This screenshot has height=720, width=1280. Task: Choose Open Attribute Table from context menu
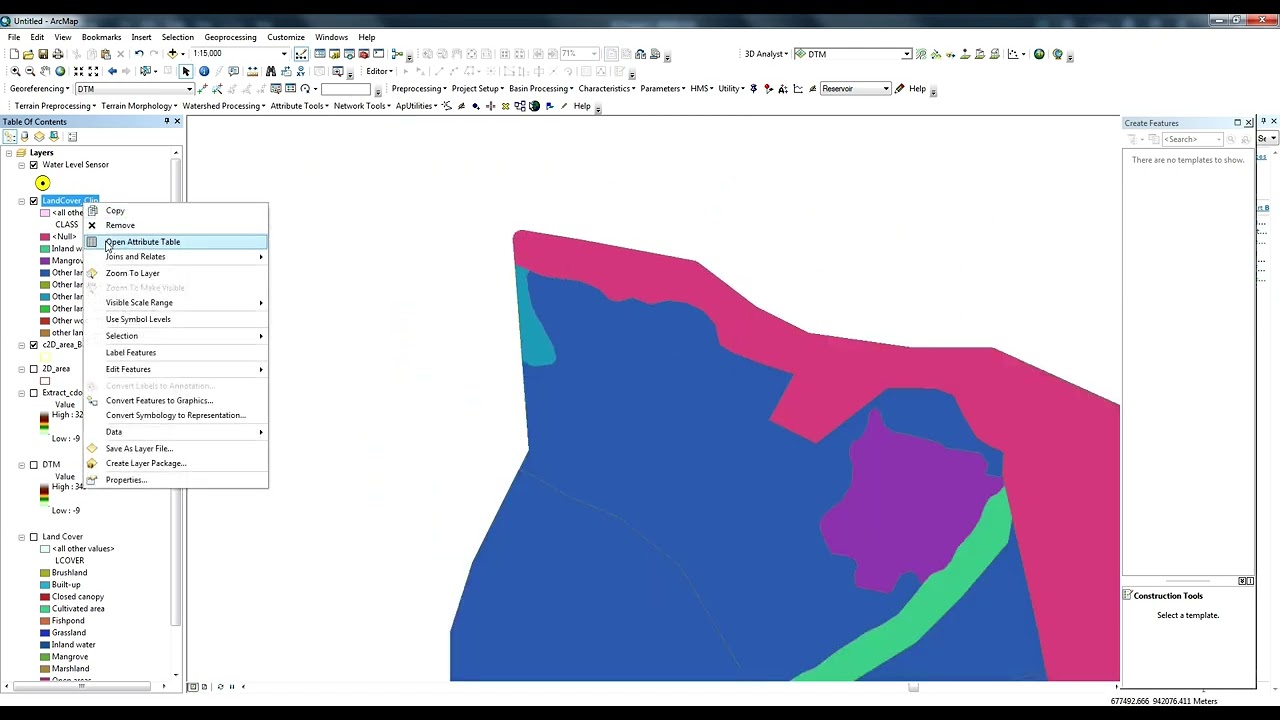[175, 242]
